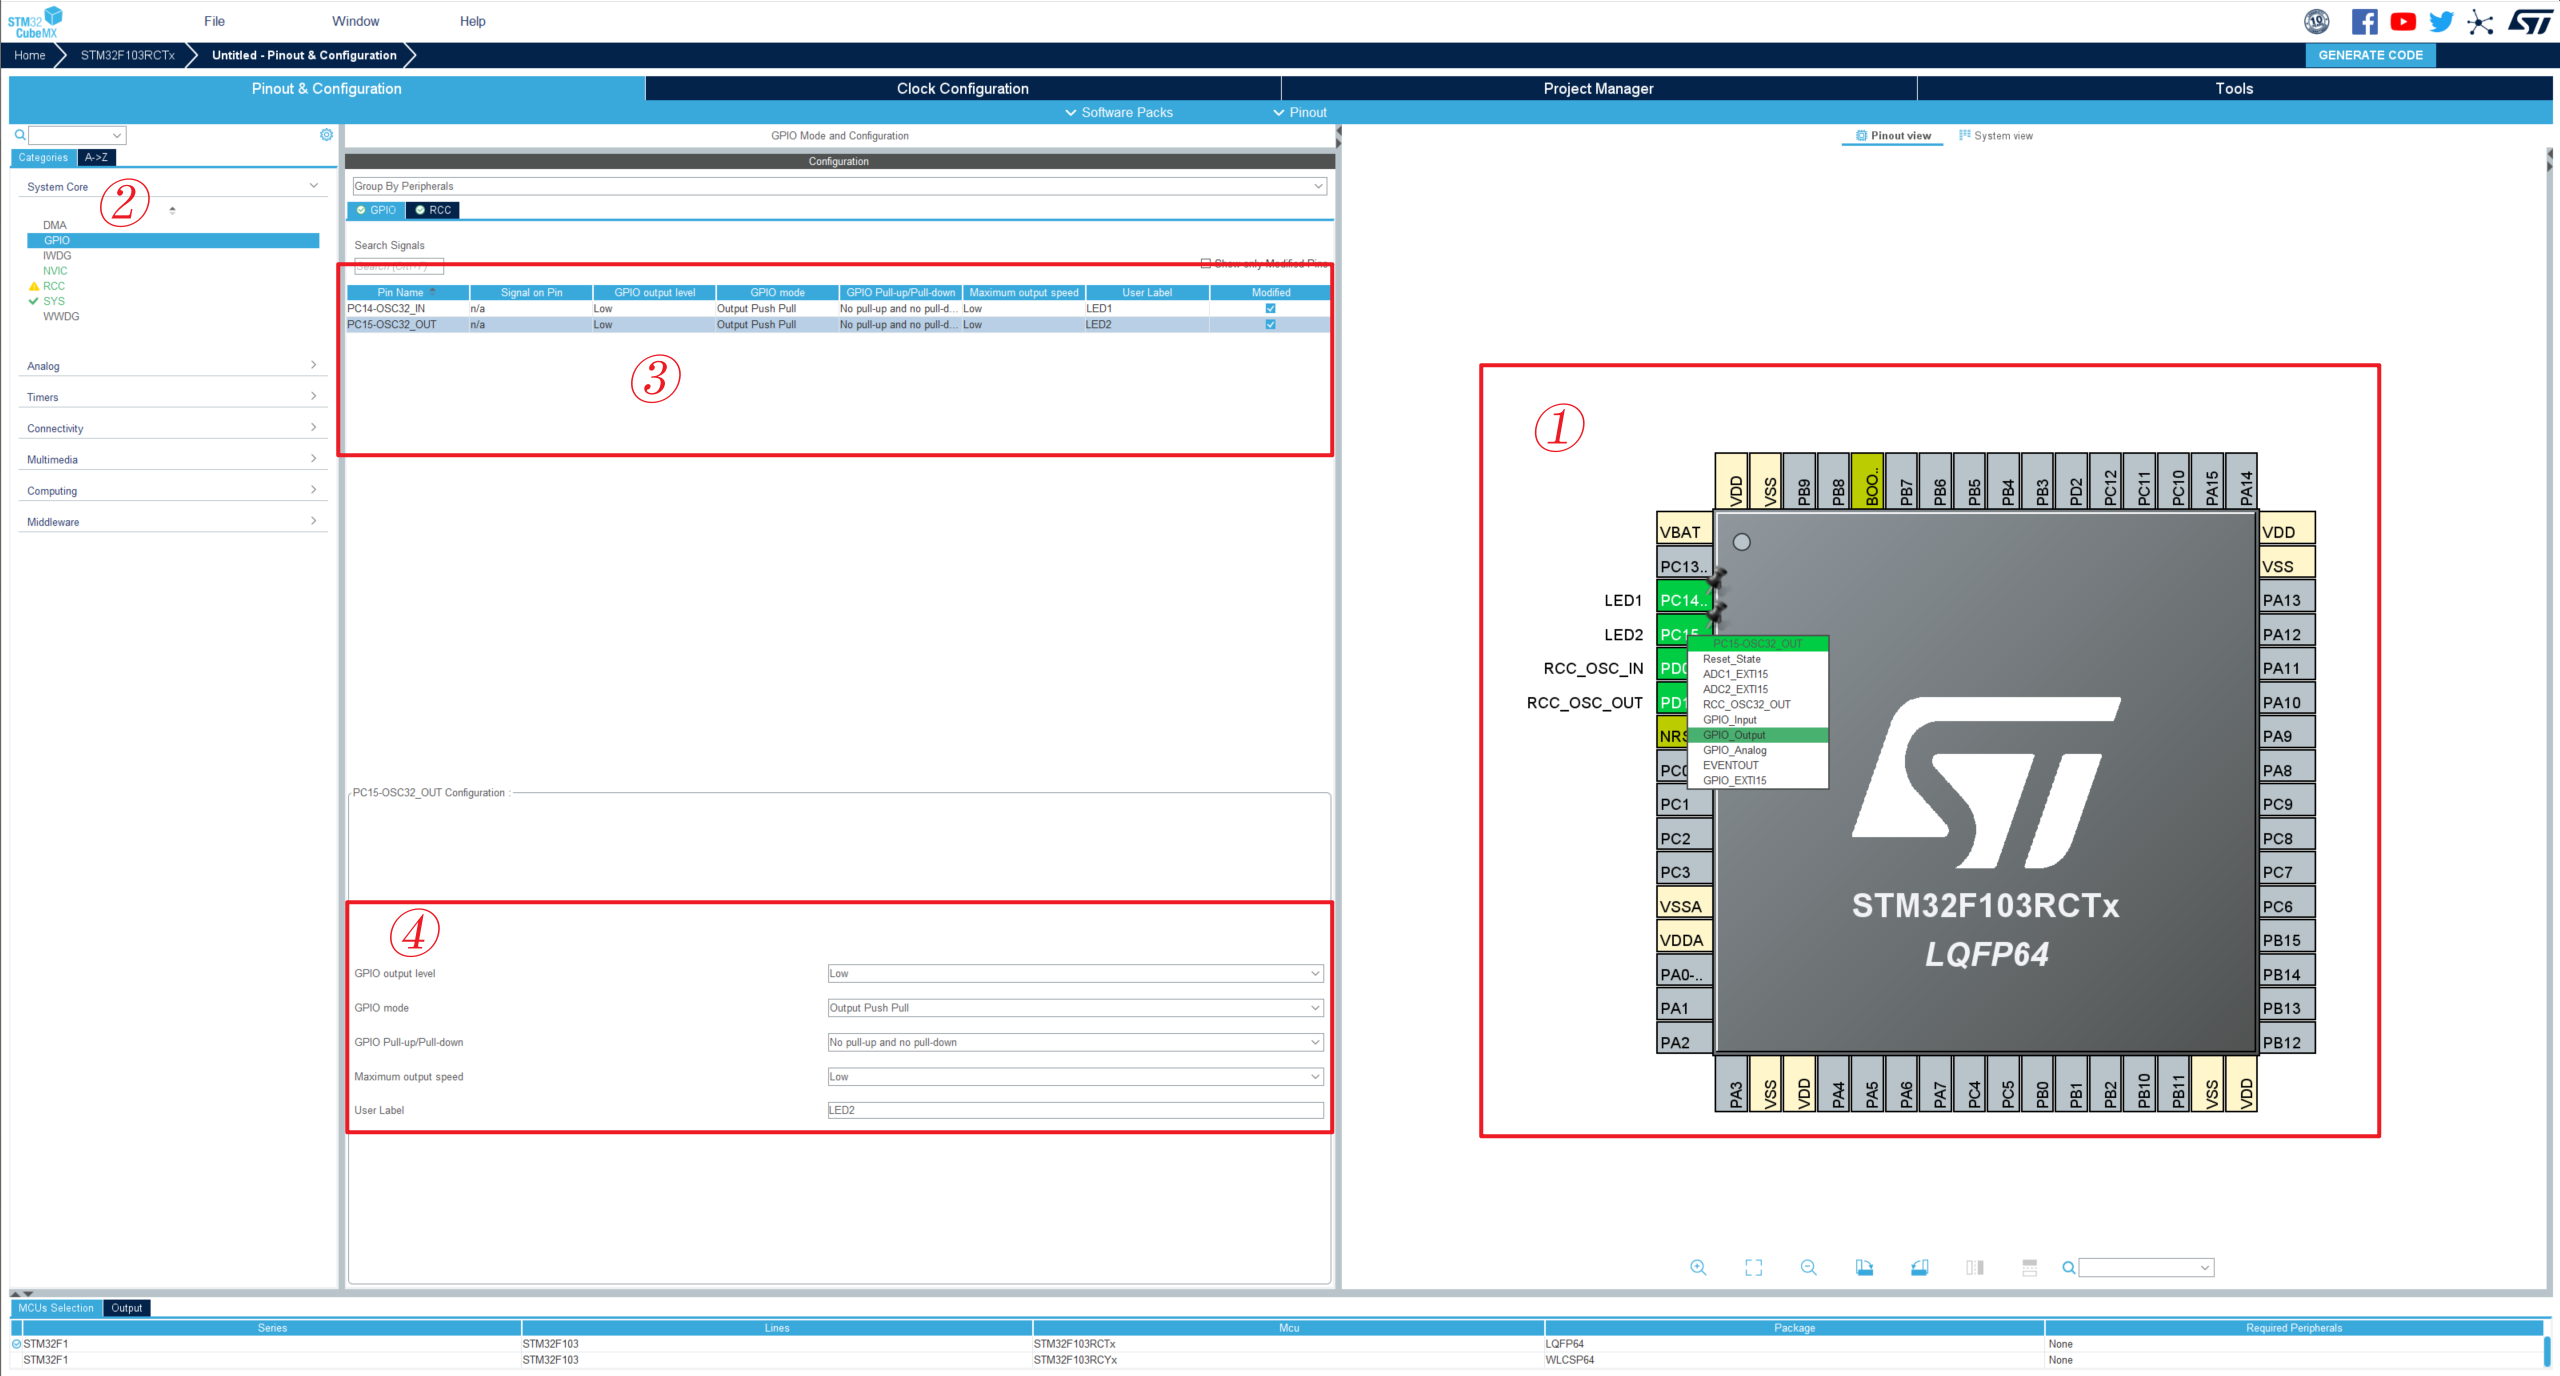Viewport: 2560px width, 1376px height.
Task: Switch to Clock Configuration tab
Action: coord(963,88)
